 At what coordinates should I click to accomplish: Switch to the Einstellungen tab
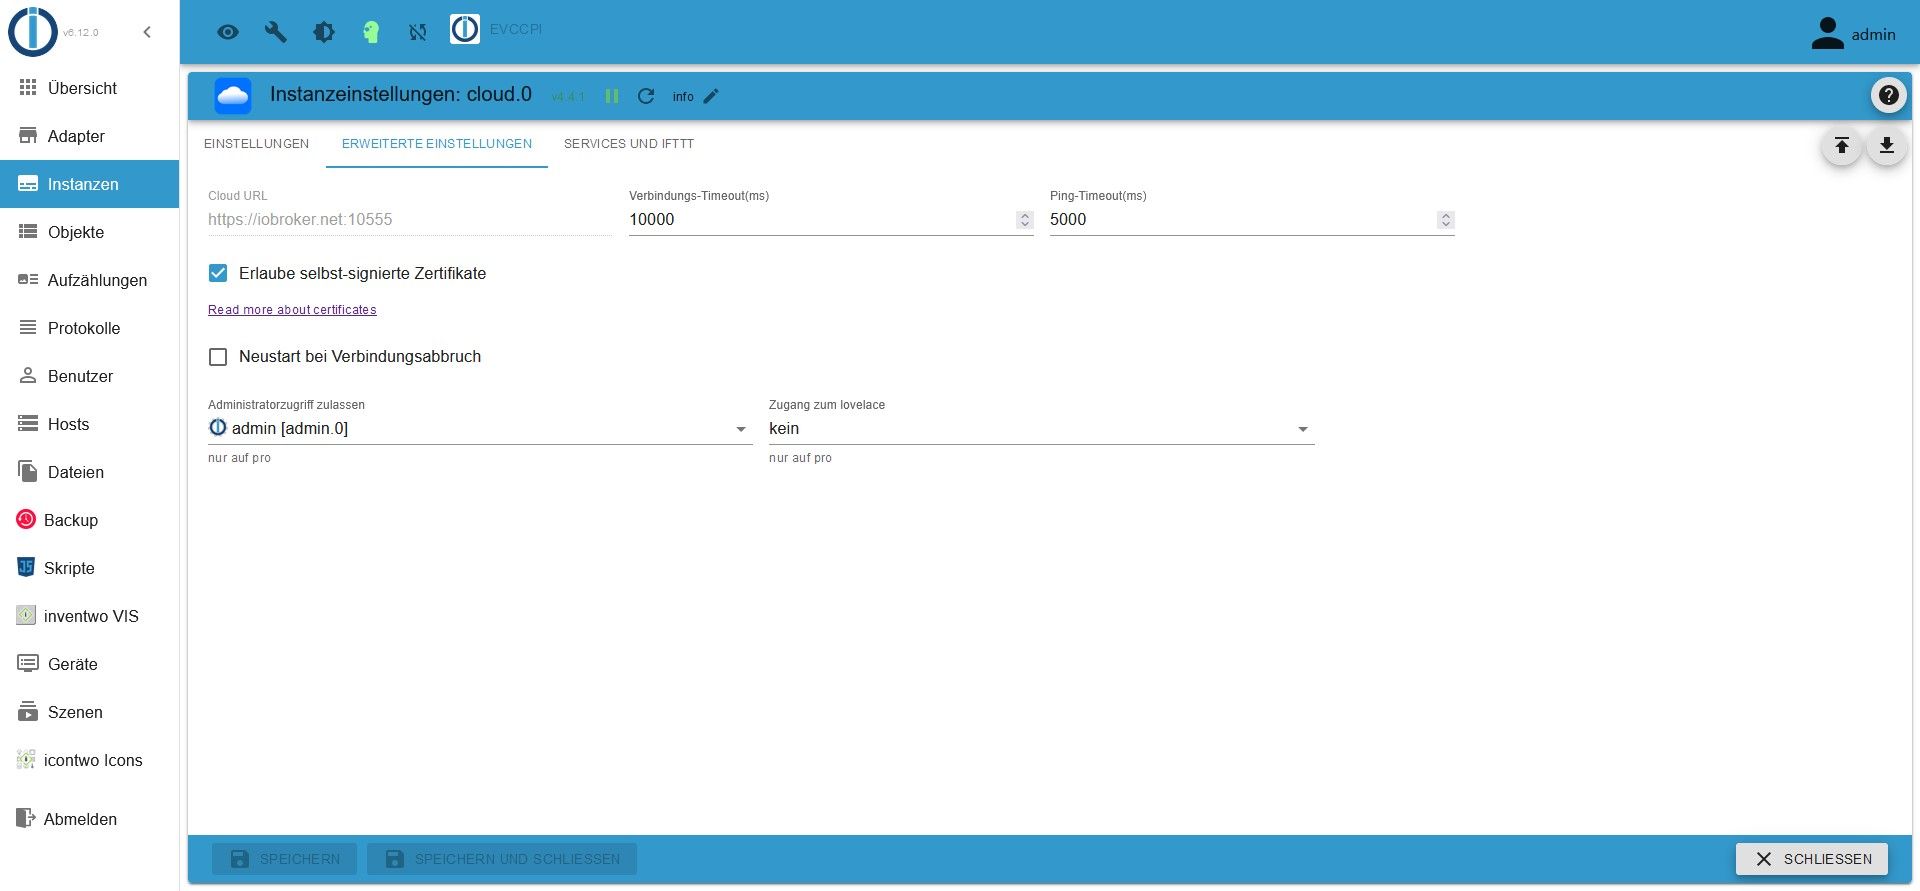point(256,144)
